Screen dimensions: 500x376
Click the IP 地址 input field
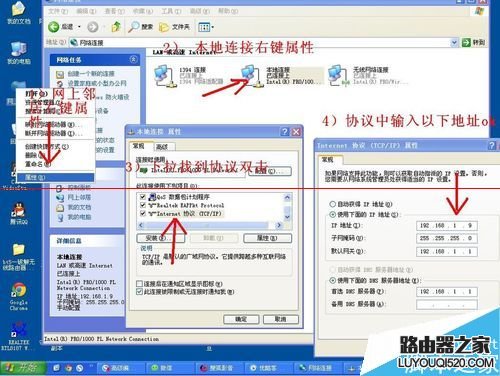tap(447, 226)
